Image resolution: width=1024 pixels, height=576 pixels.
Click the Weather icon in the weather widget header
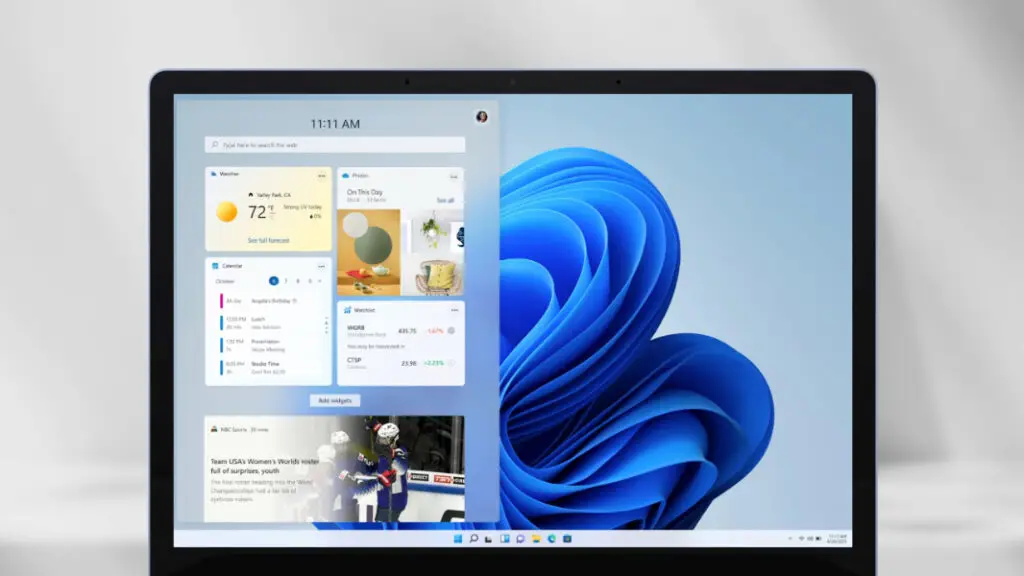[x=214, y=173]
